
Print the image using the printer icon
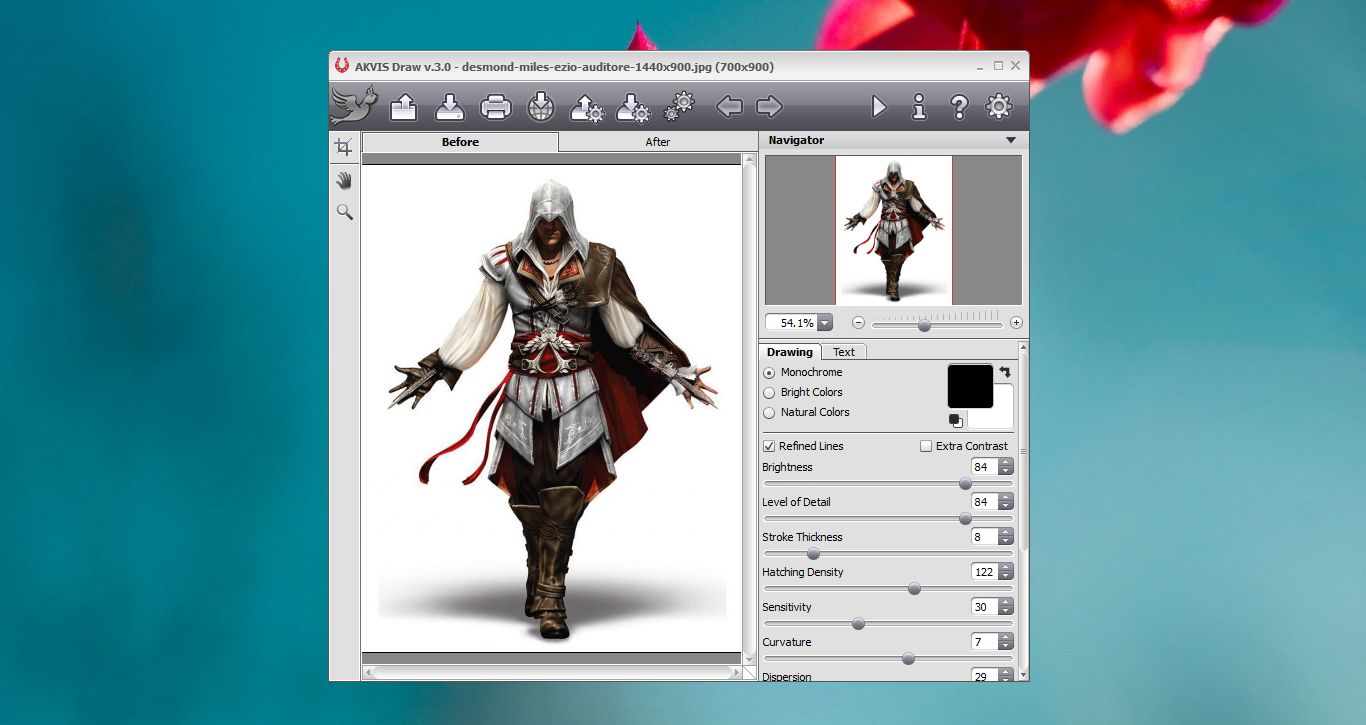click(x=496, y=106)
